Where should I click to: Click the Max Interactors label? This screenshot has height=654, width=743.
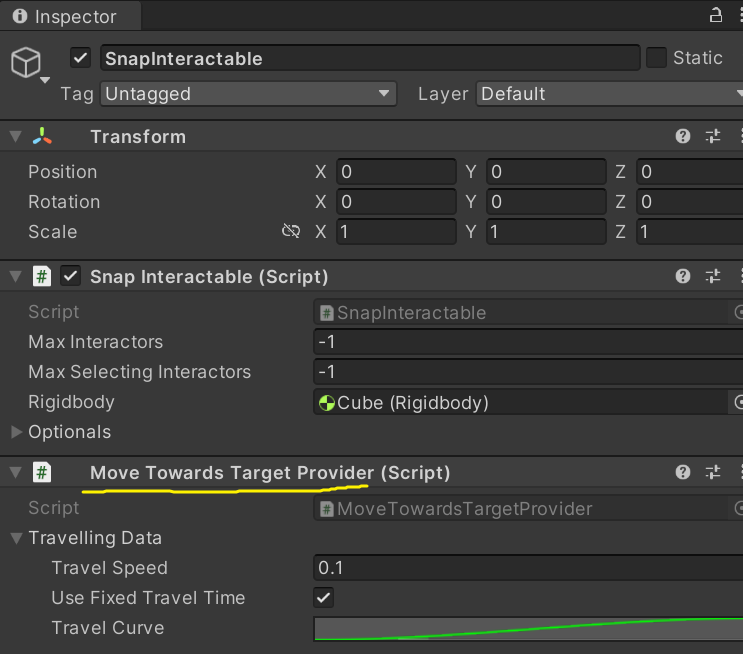click(x=96, y=342)
